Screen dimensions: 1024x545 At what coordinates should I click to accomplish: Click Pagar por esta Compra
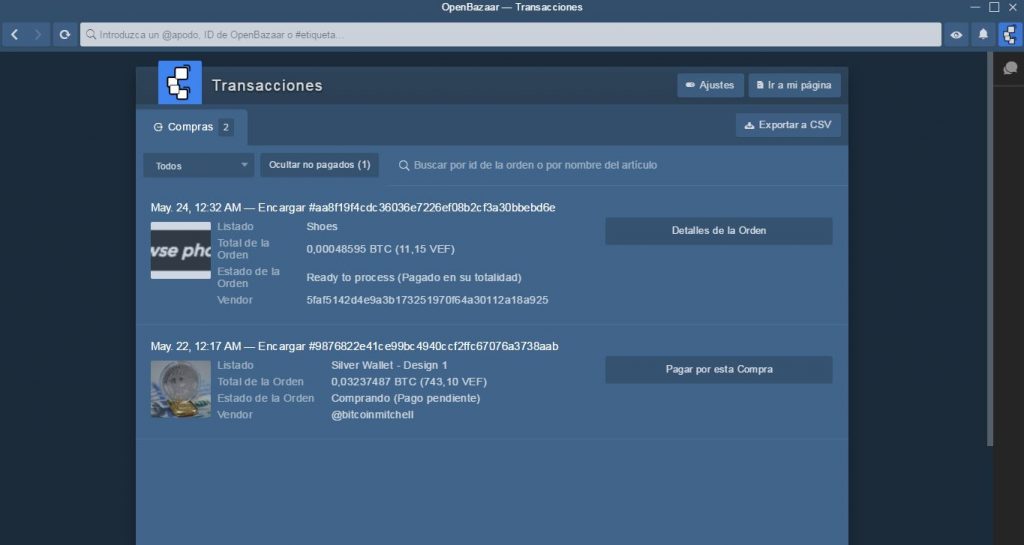click(x=718, y=369)
